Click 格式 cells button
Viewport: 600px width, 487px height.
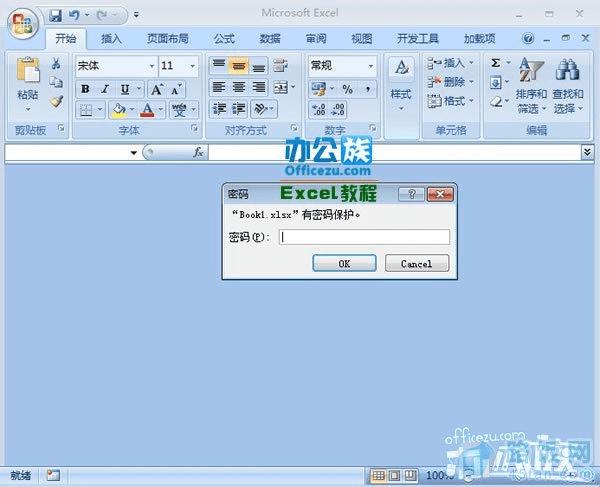click(450, 101)
